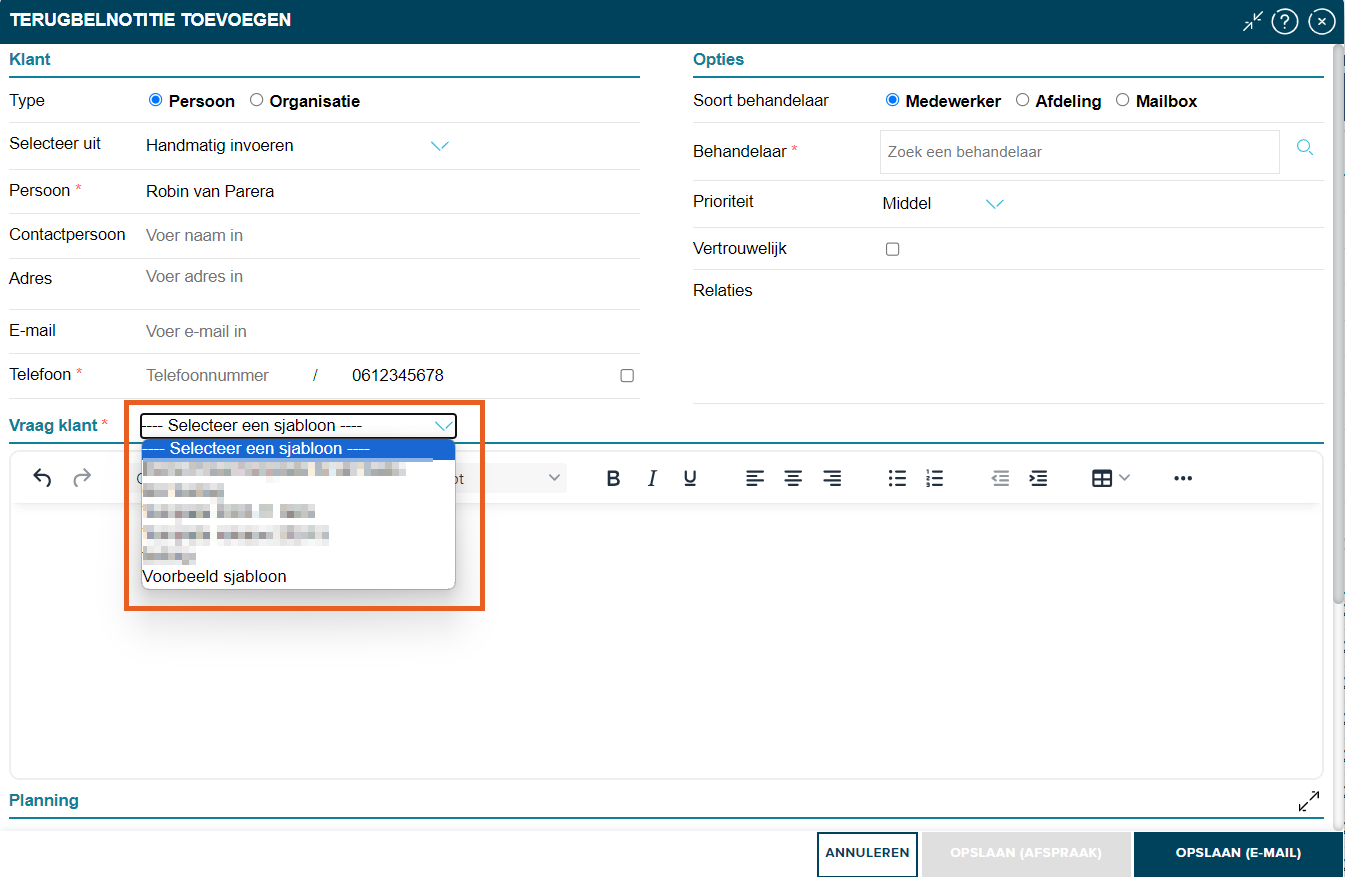The height and width of the screenshot is (877, 1345).
Task: Show more editor toolbar options
Action: click(x=1183, y=478)
